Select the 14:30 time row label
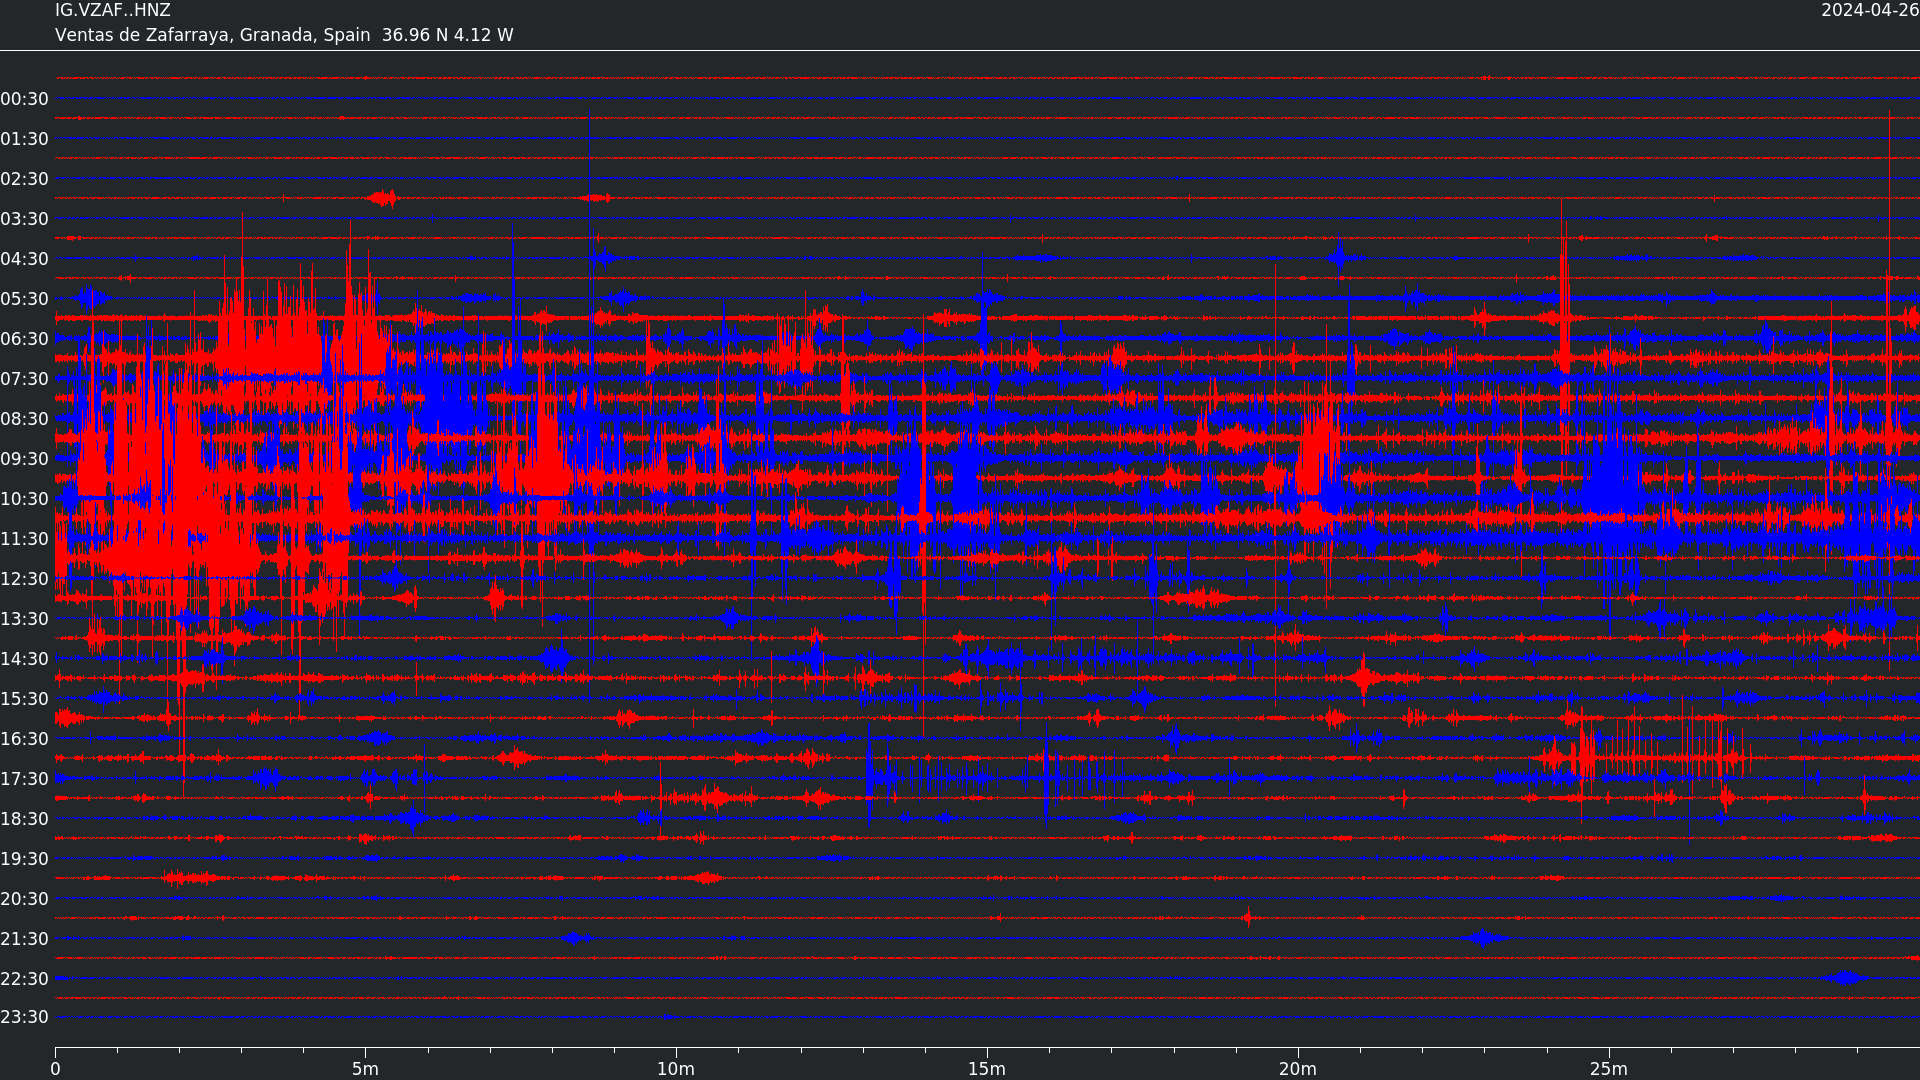The image size is (1920, 1080). click(25, 659)
